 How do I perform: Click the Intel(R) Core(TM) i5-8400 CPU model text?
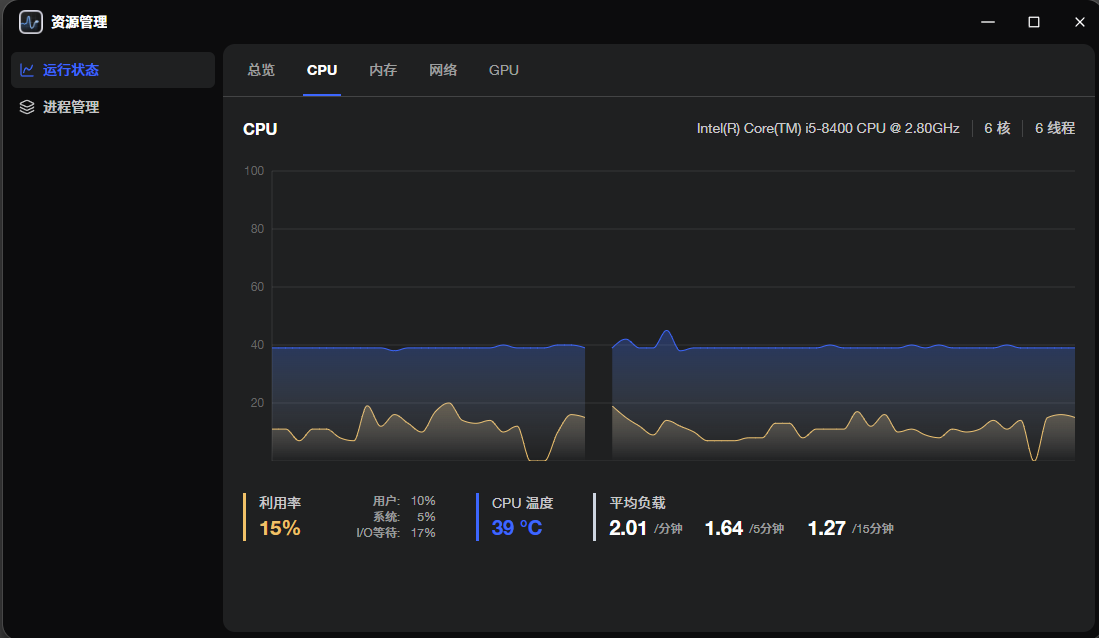[828, 128]
